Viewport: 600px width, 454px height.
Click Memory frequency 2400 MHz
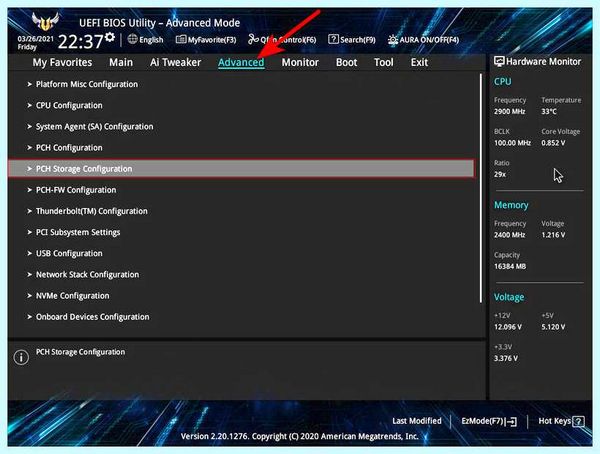click(509, 235)
